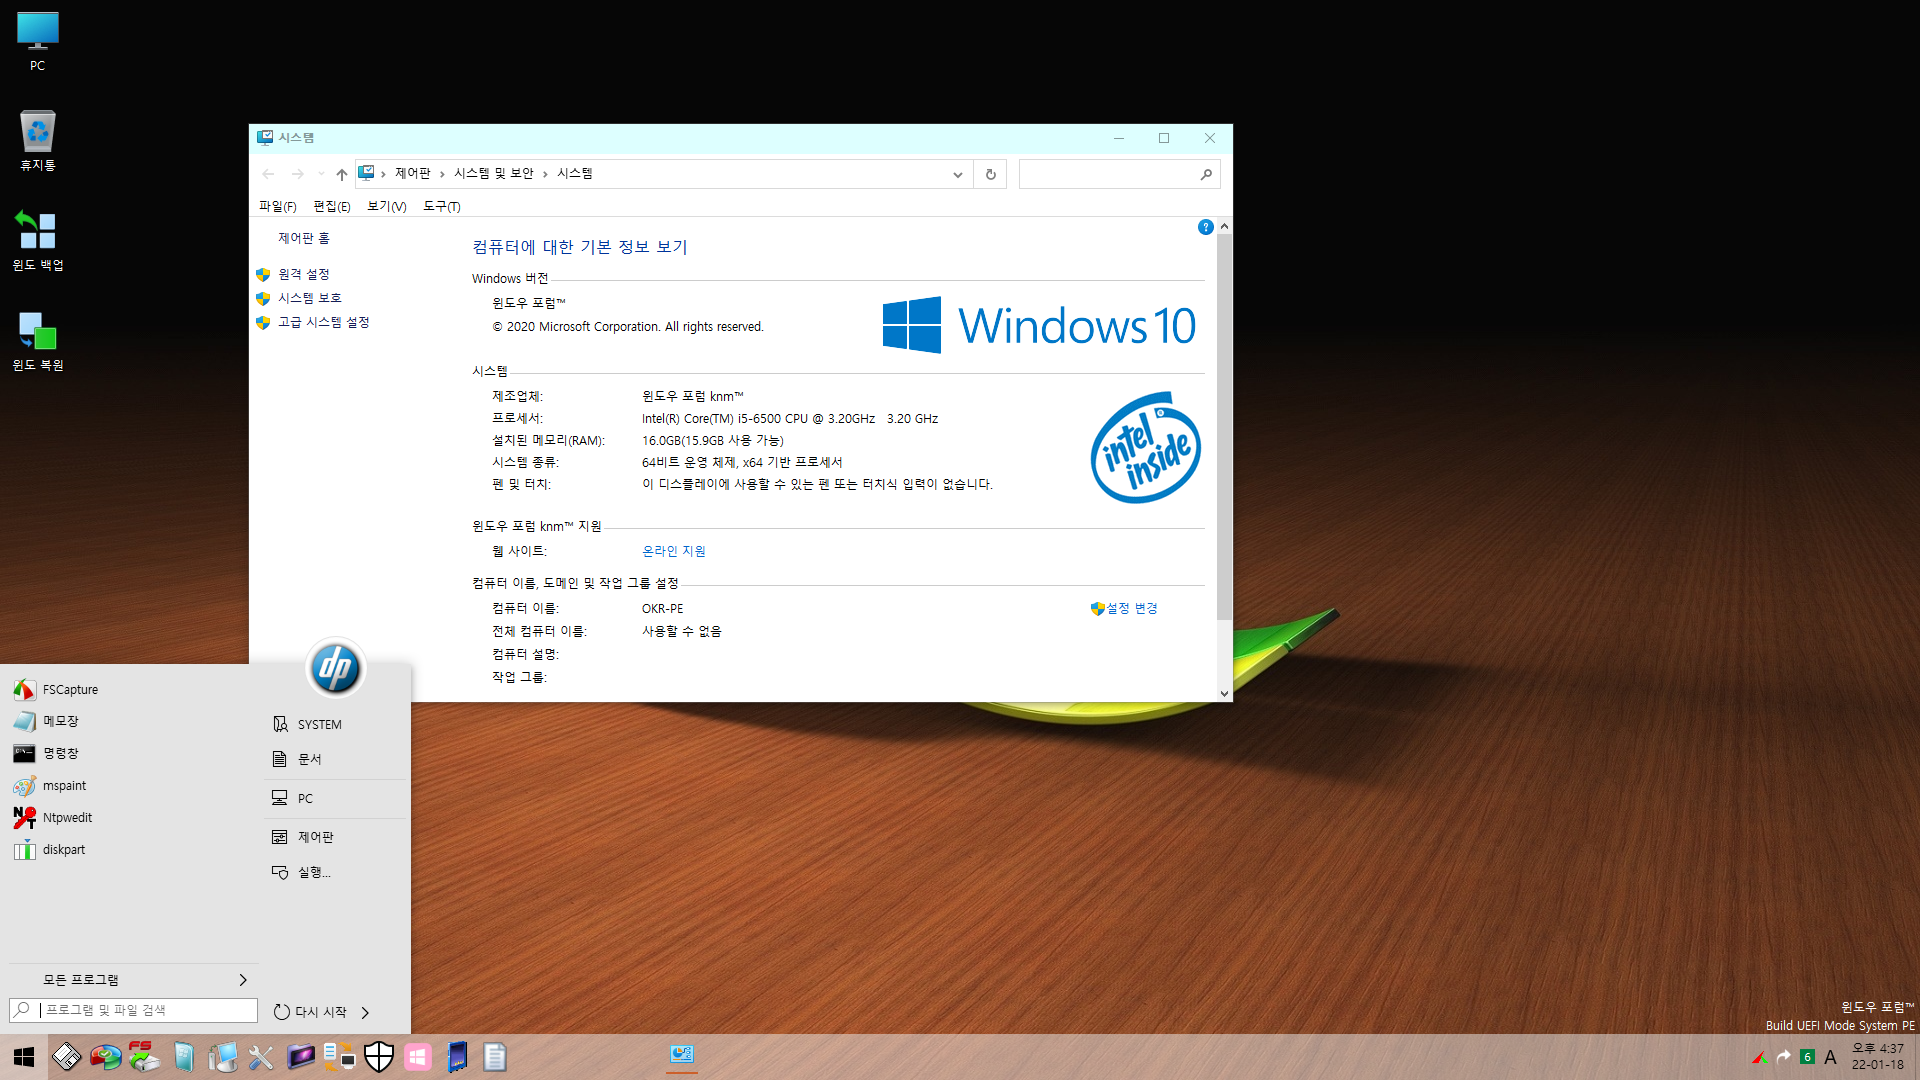Toggle the A input language indicator
The width and height of the screenshot is (1920, 1080).
tap(1830, 1057)
